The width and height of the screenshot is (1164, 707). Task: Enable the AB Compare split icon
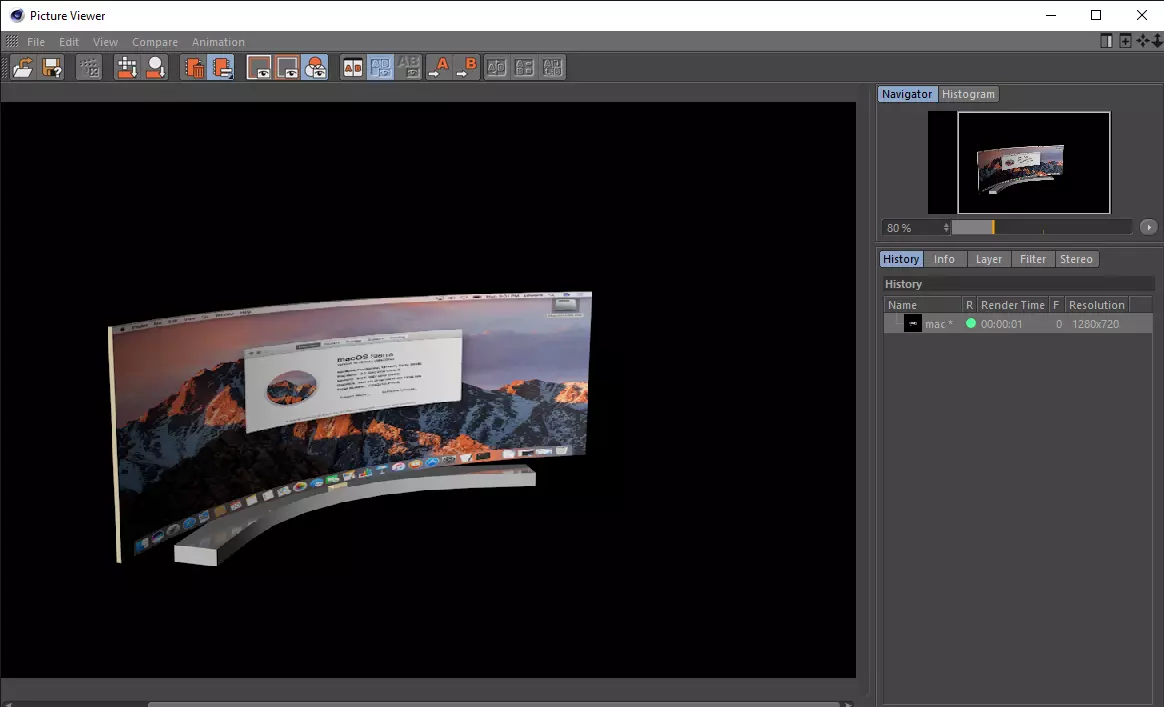(x=353, y=68)
